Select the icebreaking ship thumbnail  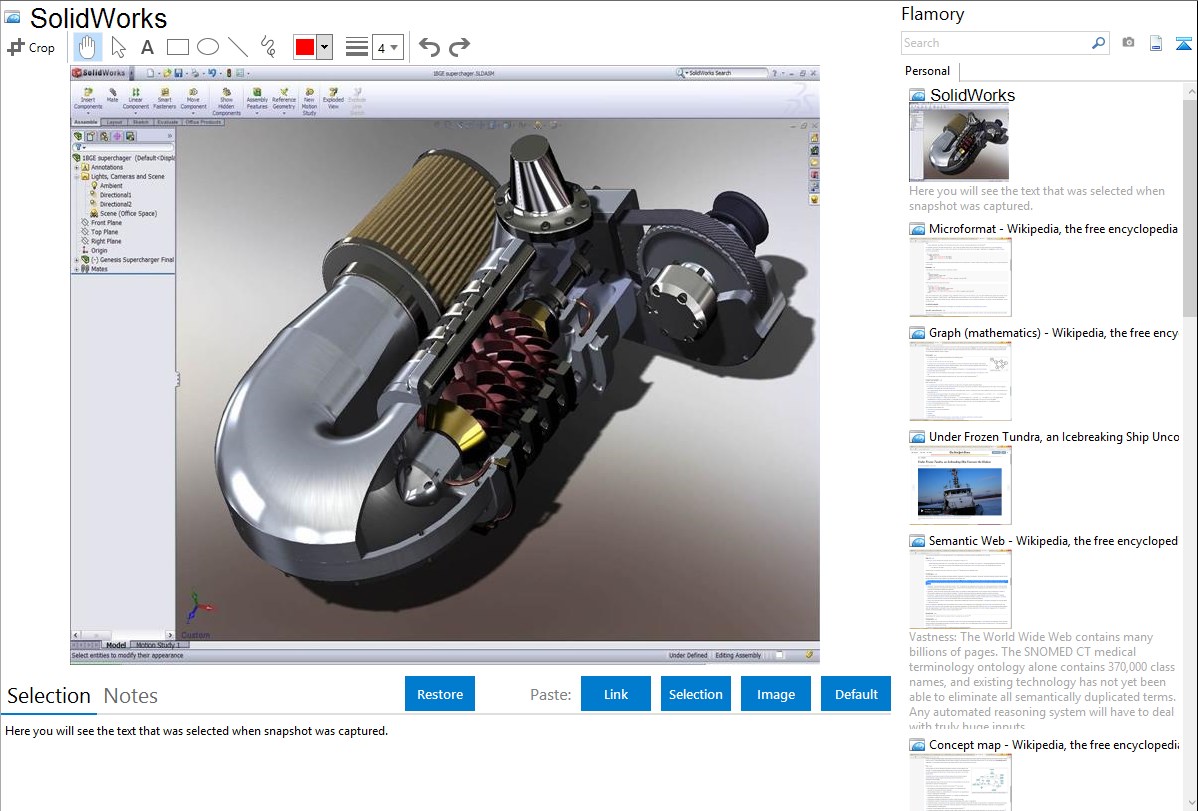coord(960,485)
